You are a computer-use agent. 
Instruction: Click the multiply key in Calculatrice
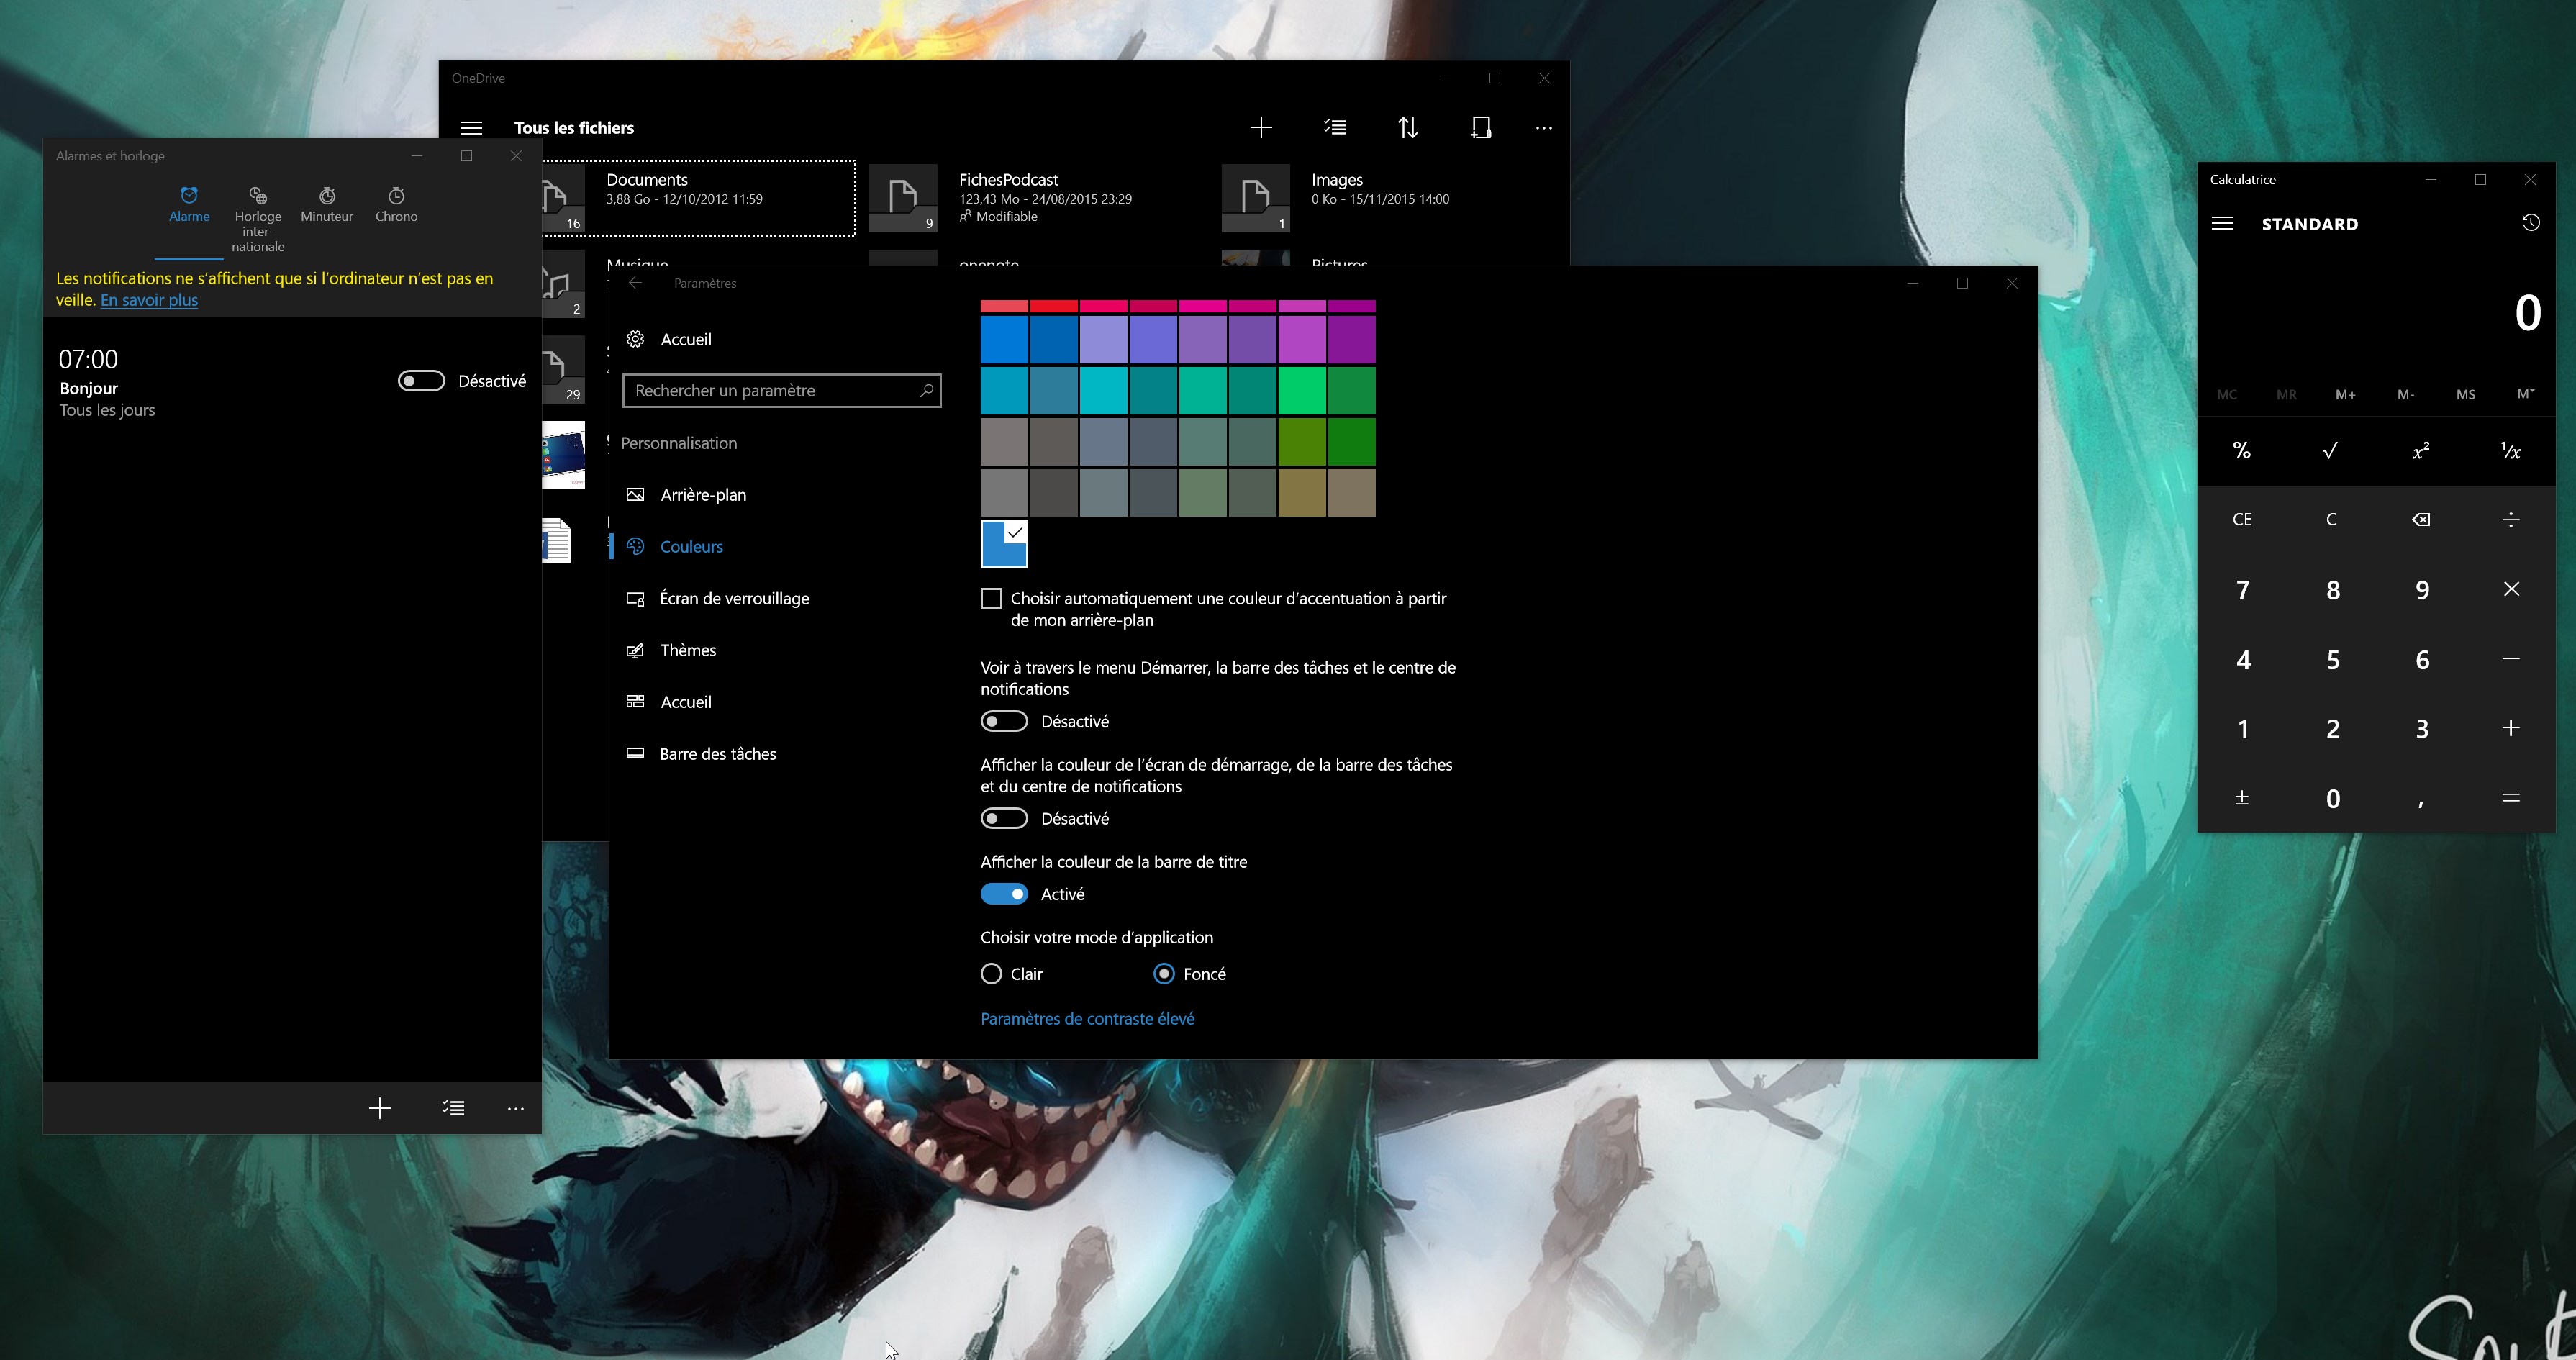pos(2511,589)
